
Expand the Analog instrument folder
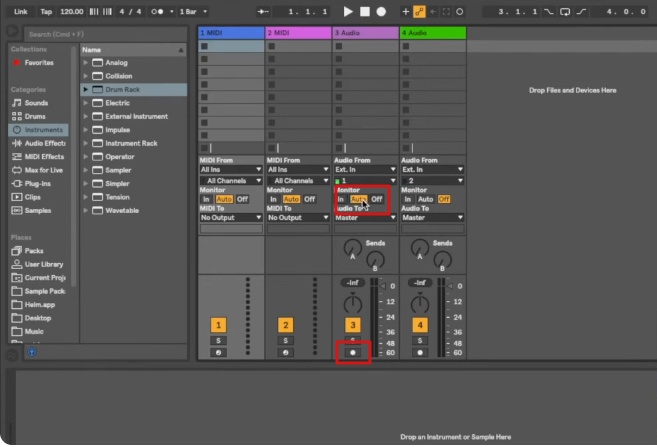click(85, 63)
